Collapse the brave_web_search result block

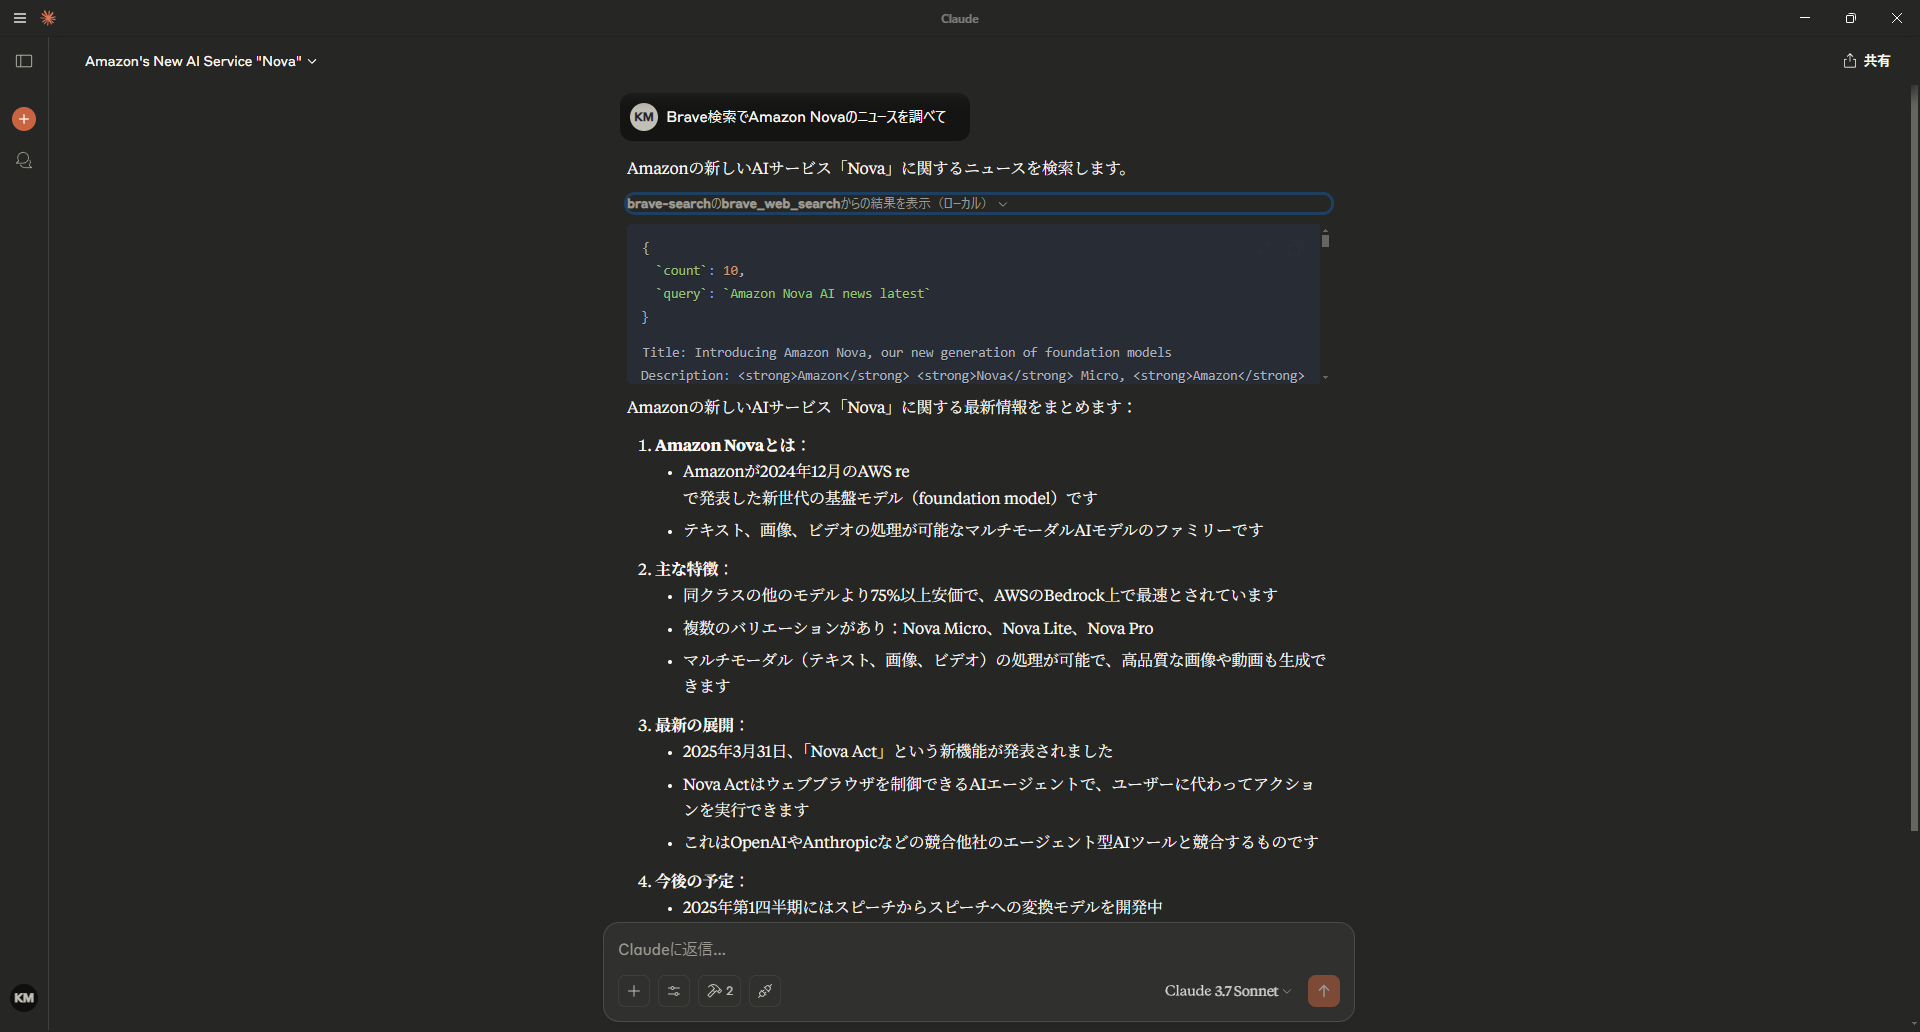click(1004, 203)
